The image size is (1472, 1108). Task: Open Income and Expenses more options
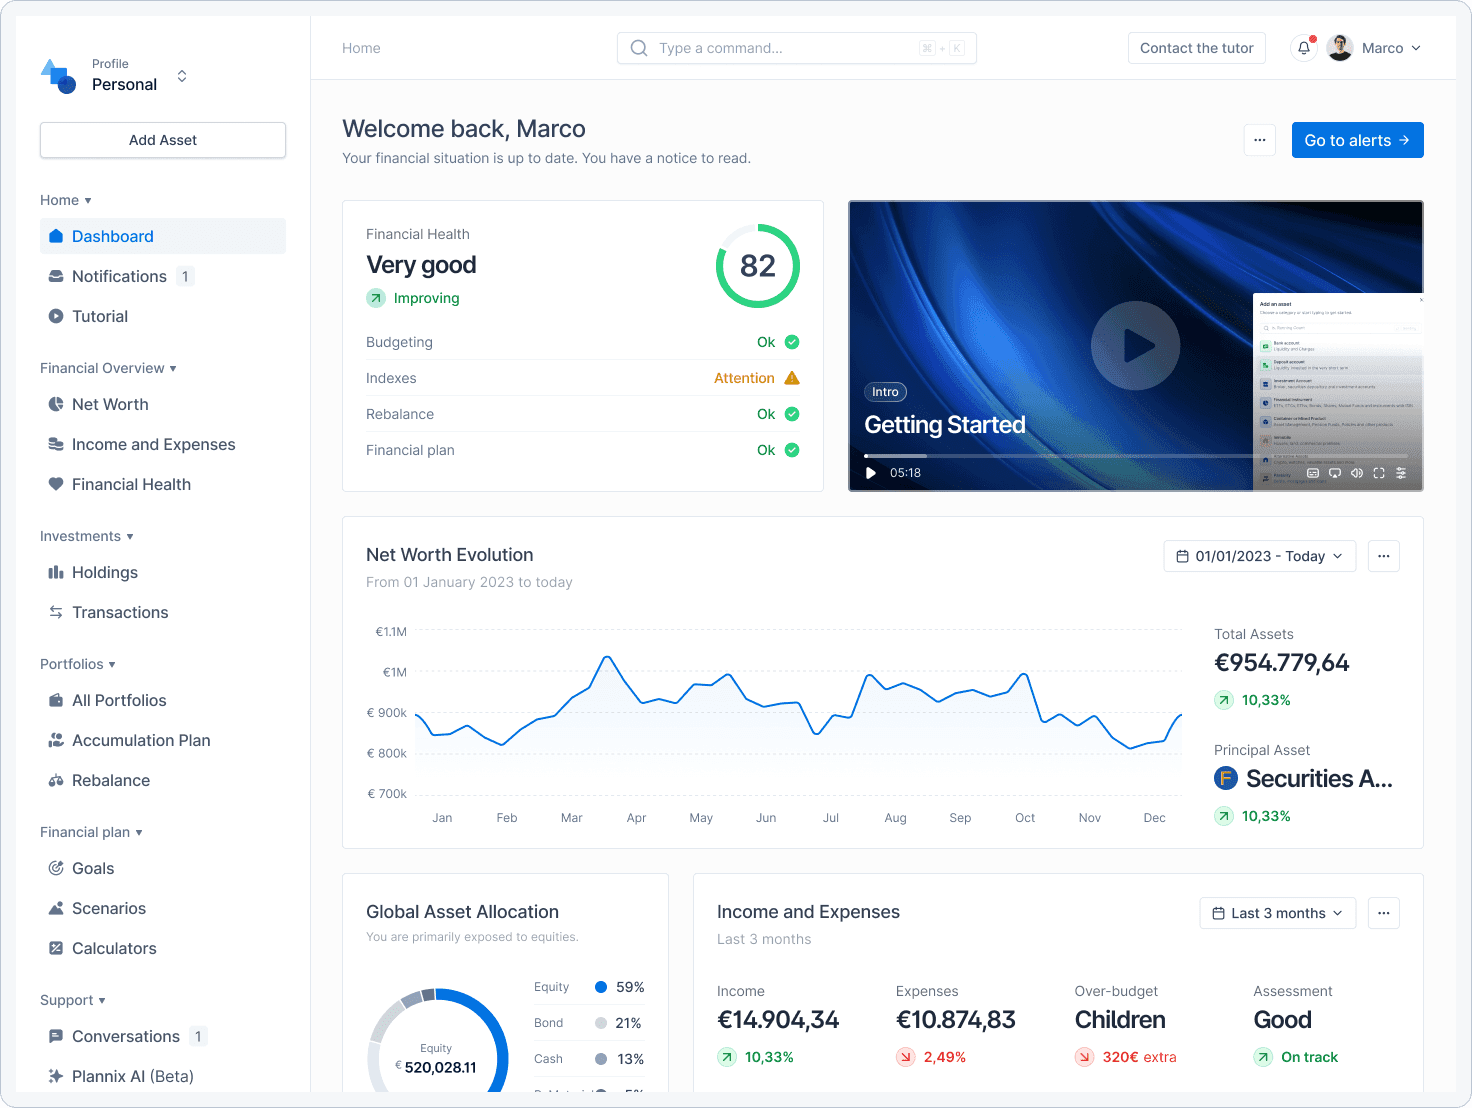pyautogui.click(x=1384, y=913)
